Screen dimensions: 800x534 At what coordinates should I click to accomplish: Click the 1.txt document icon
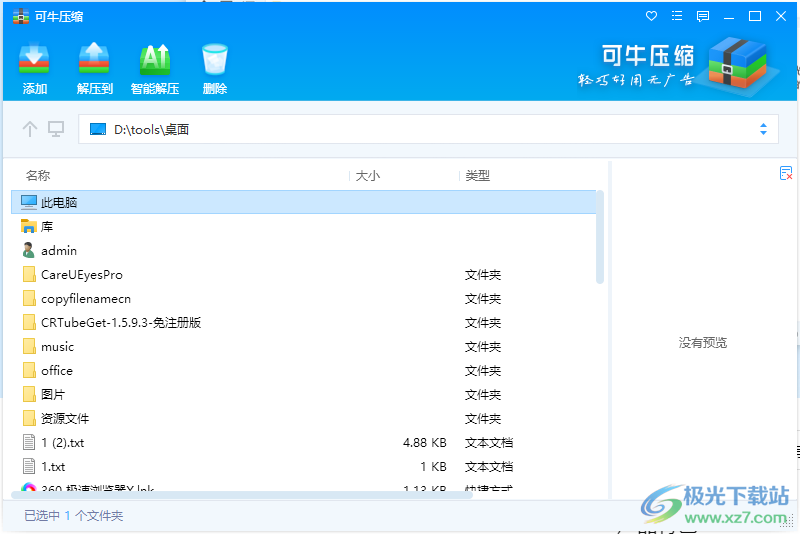29,466
